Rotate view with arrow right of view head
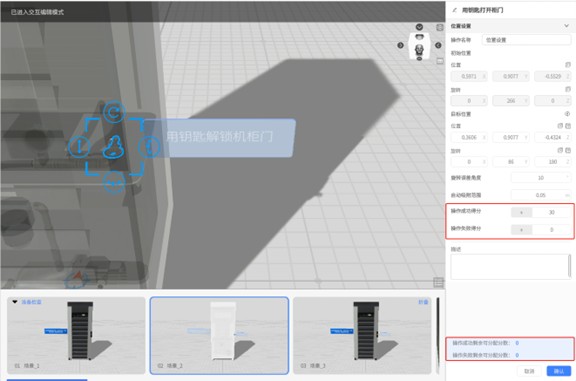576x381 pixels. coord(438,45)
